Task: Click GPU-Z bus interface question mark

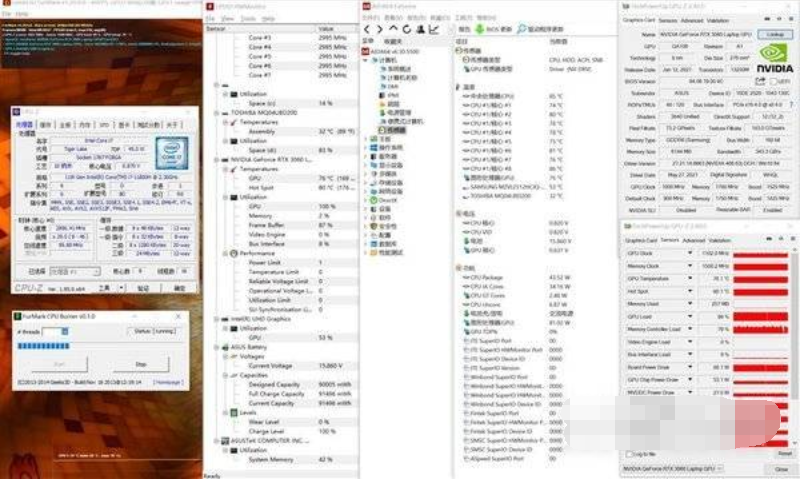Action: tap(791, 105)
